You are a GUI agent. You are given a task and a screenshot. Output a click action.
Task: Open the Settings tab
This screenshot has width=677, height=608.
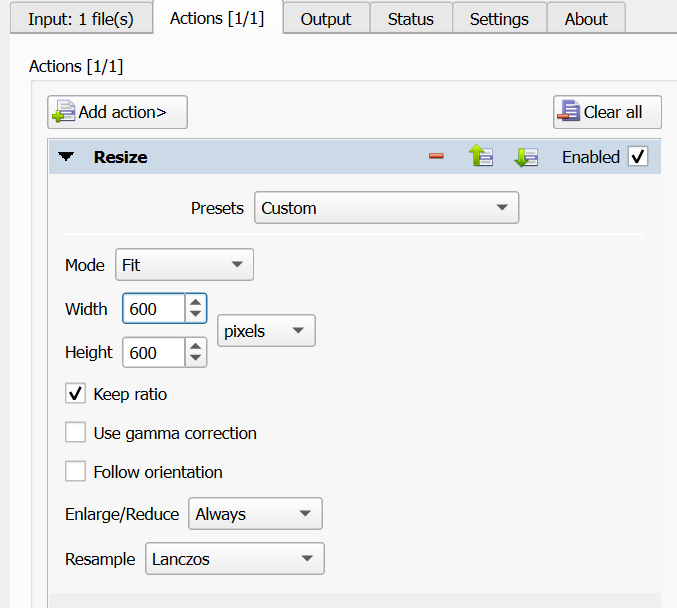click(499, 19)
